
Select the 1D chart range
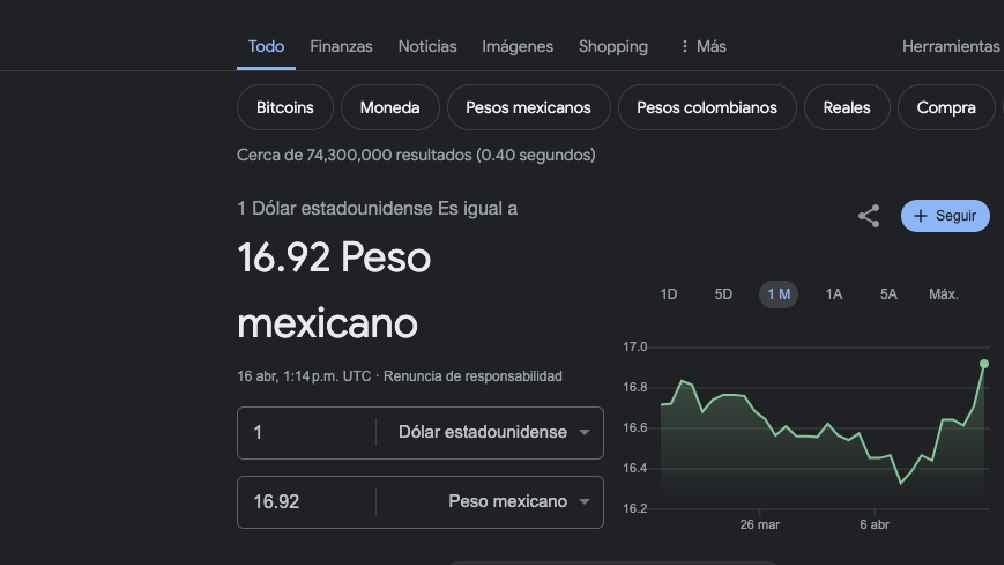(x=668, y=294)
